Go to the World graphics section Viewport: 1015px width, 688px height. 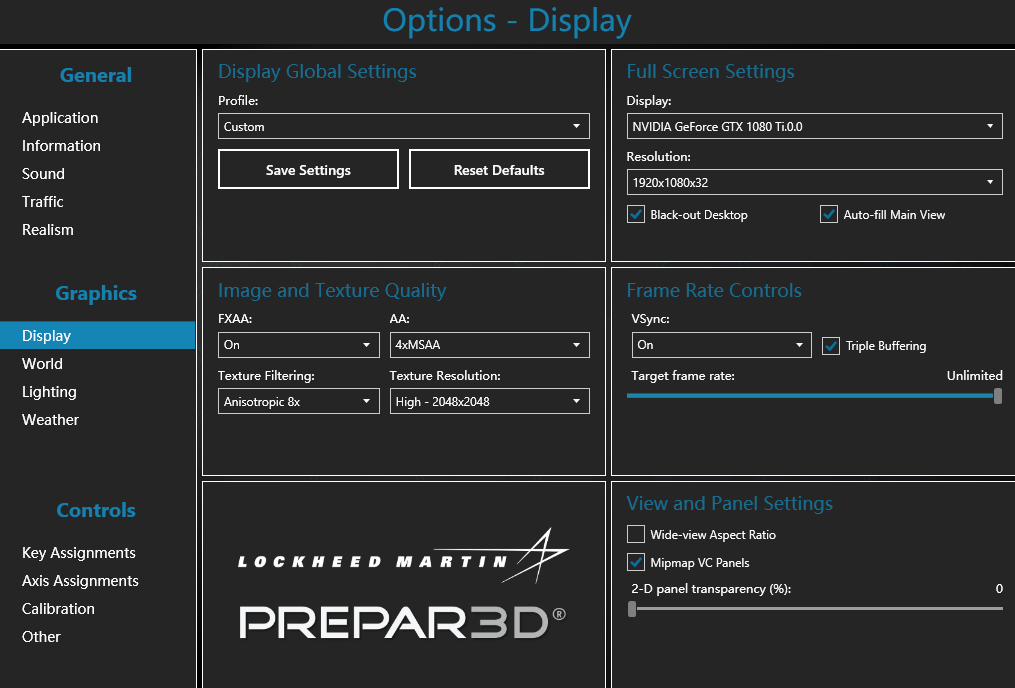click(42, 364)
